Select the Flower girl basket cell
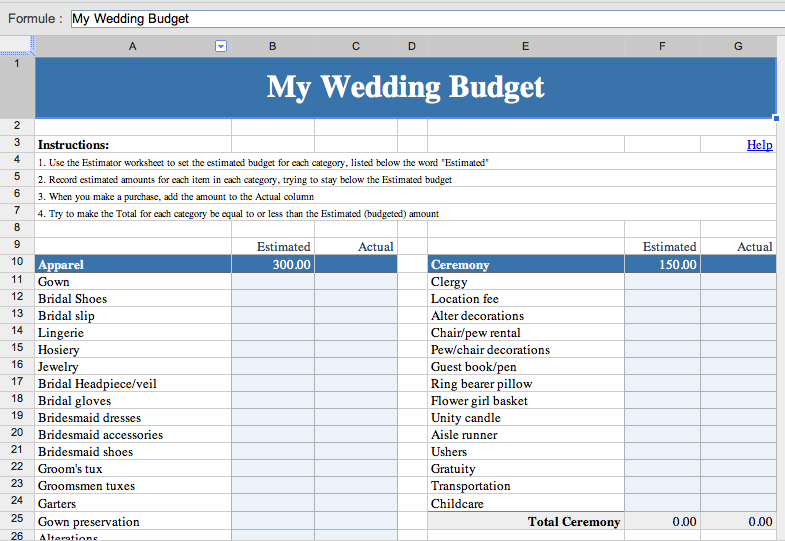Viewport: 785px width, 541px height. (x=526, y=401)
